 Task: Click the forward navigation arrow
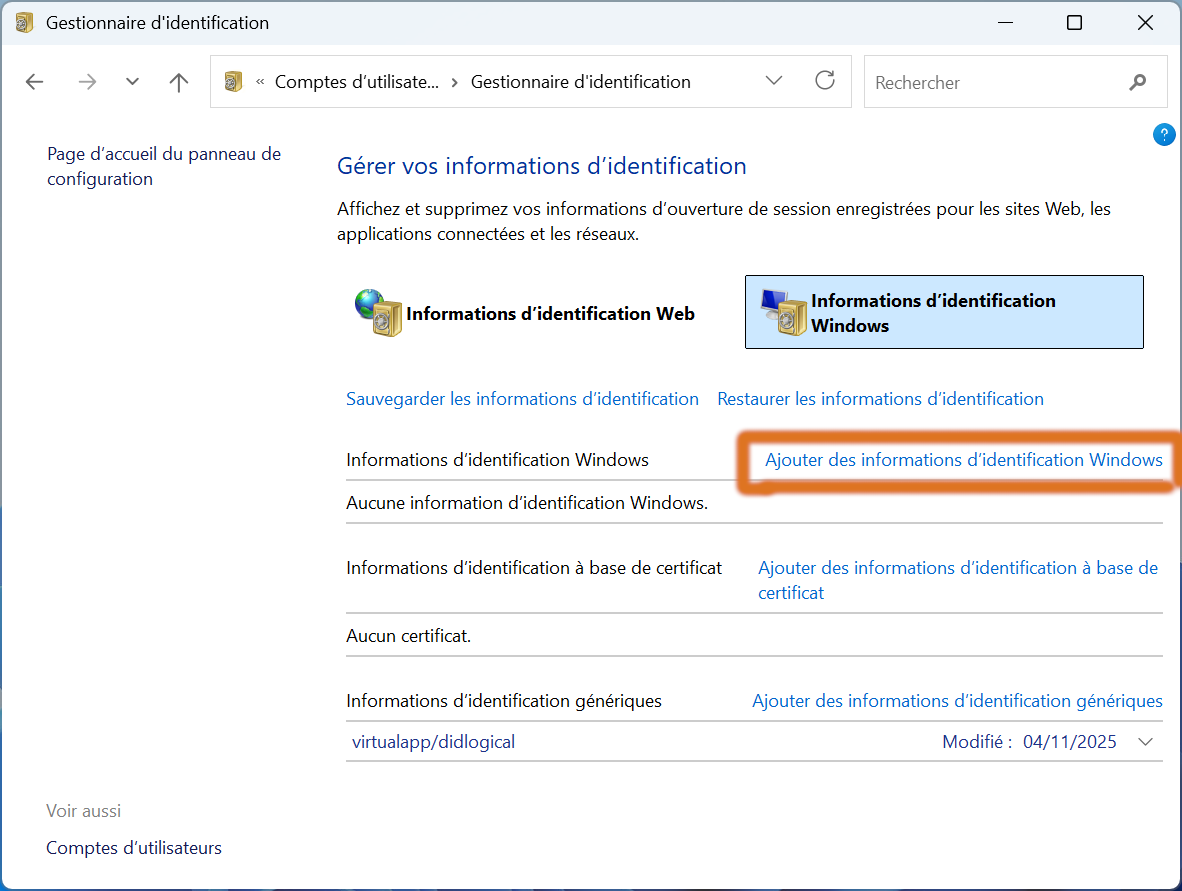click(x=87, y=82)
